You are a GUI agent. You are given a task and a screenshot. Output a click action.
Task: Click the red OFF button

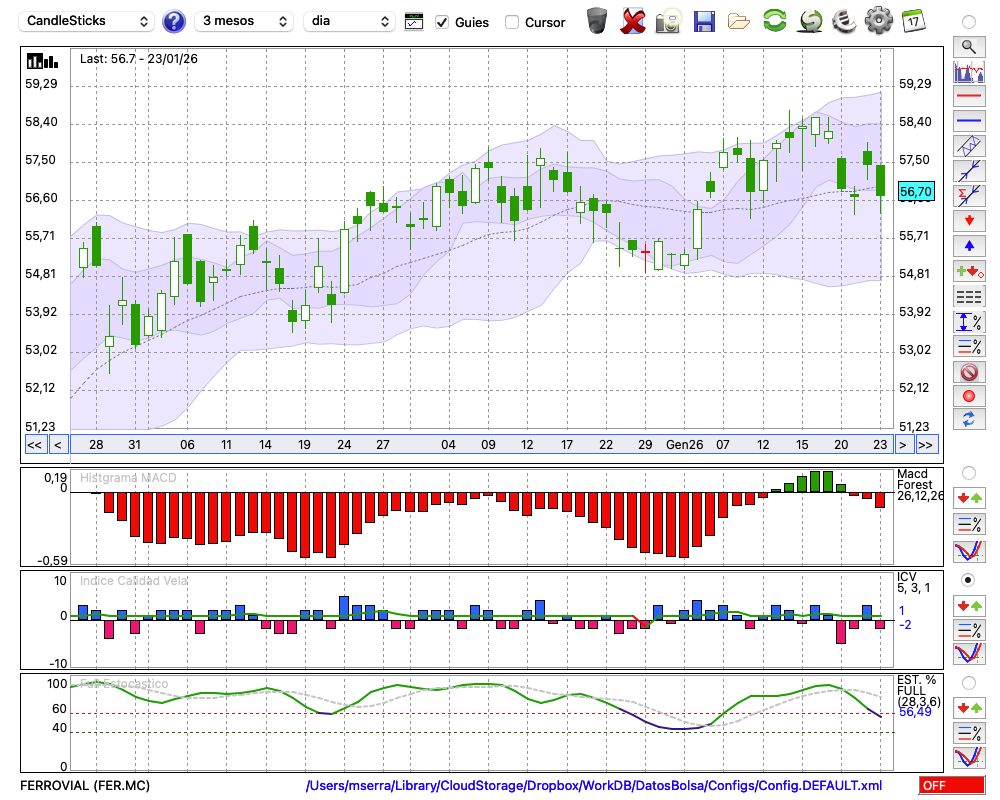[951, 786]
